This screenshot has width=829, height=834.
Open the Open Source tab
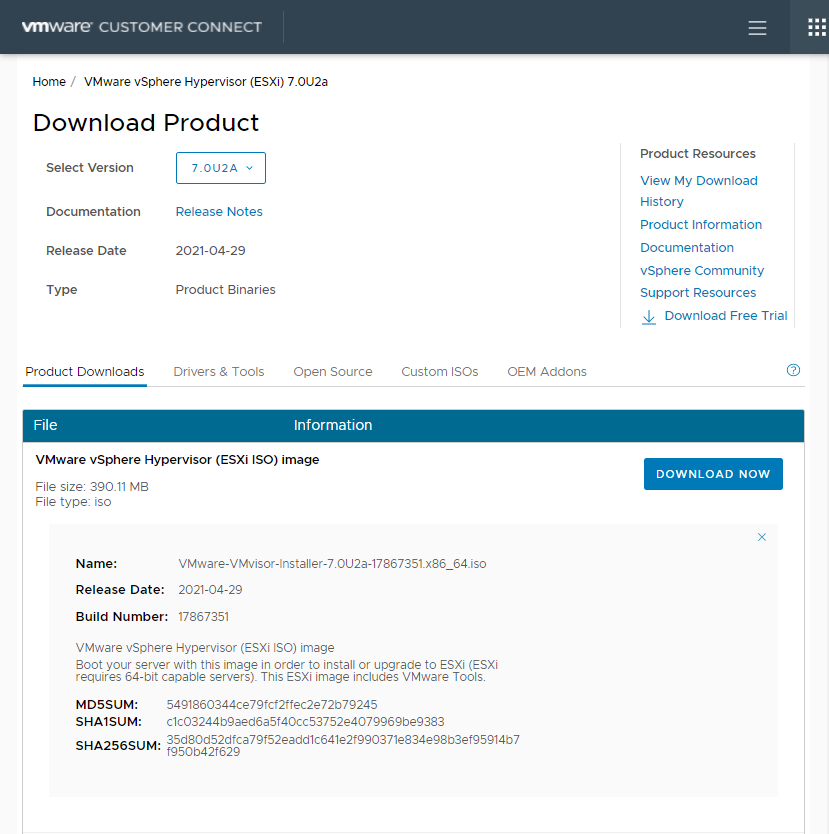pyautogui.click(x=333, y=372)
